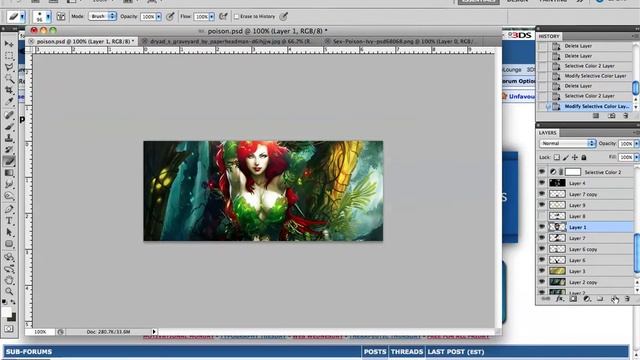This screenshot has height=360, width=640.
Task: Open the eraser Mode dropdown
Action: (x=102, y=16)
